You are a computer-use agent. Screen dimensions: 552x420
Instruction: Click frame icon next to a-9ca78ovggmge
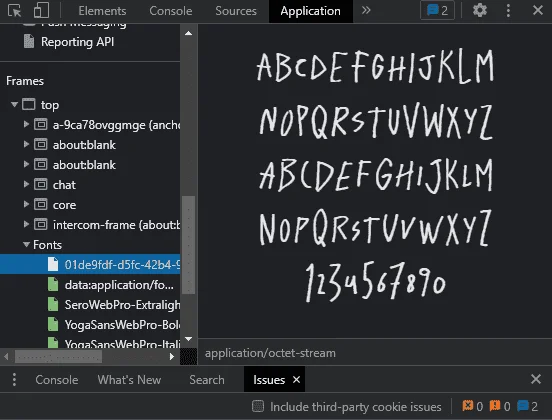click(x=40, y=124)
